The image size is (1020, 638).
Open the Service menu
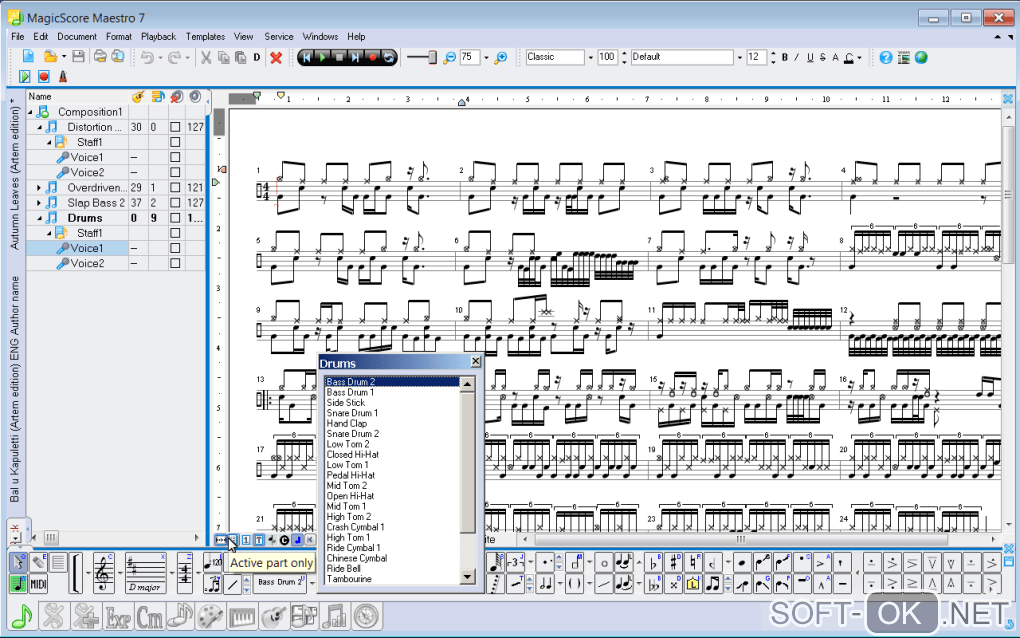tap(278, 36)
